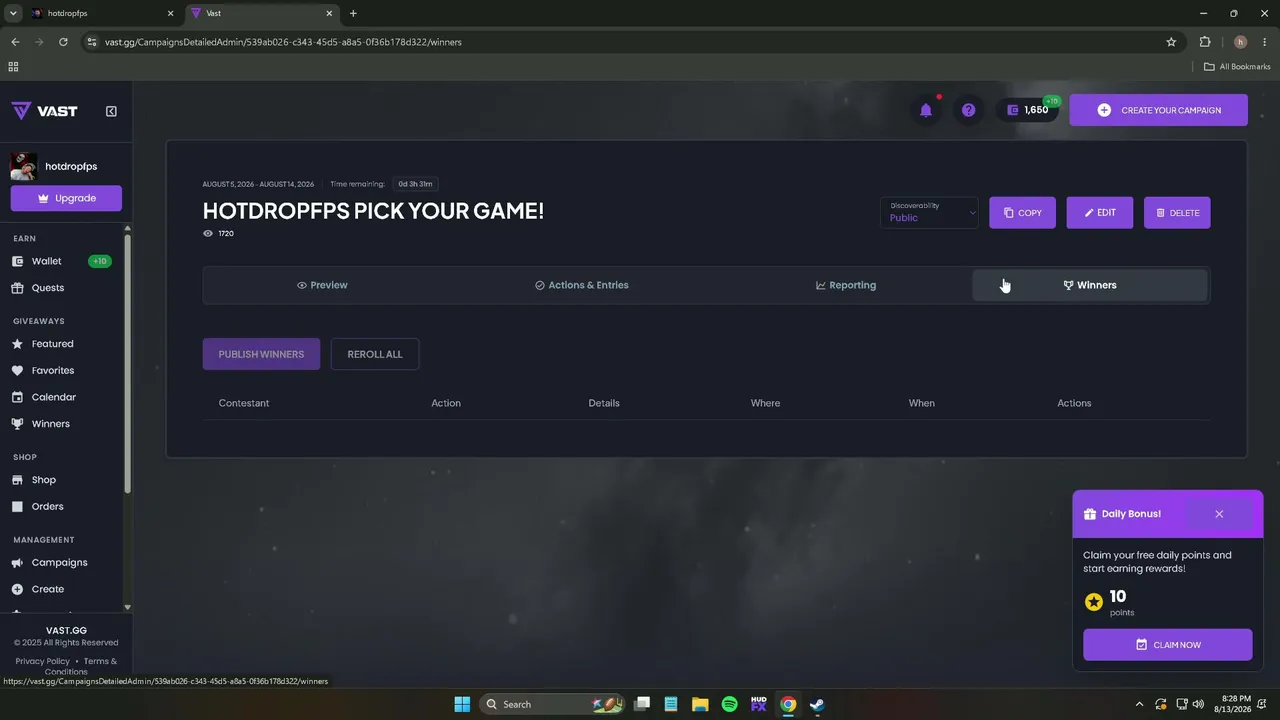This screenshot has width=1280, height=720.
Task: Open the tab search dropdown arrow
Action: click(x=13, y=13)
